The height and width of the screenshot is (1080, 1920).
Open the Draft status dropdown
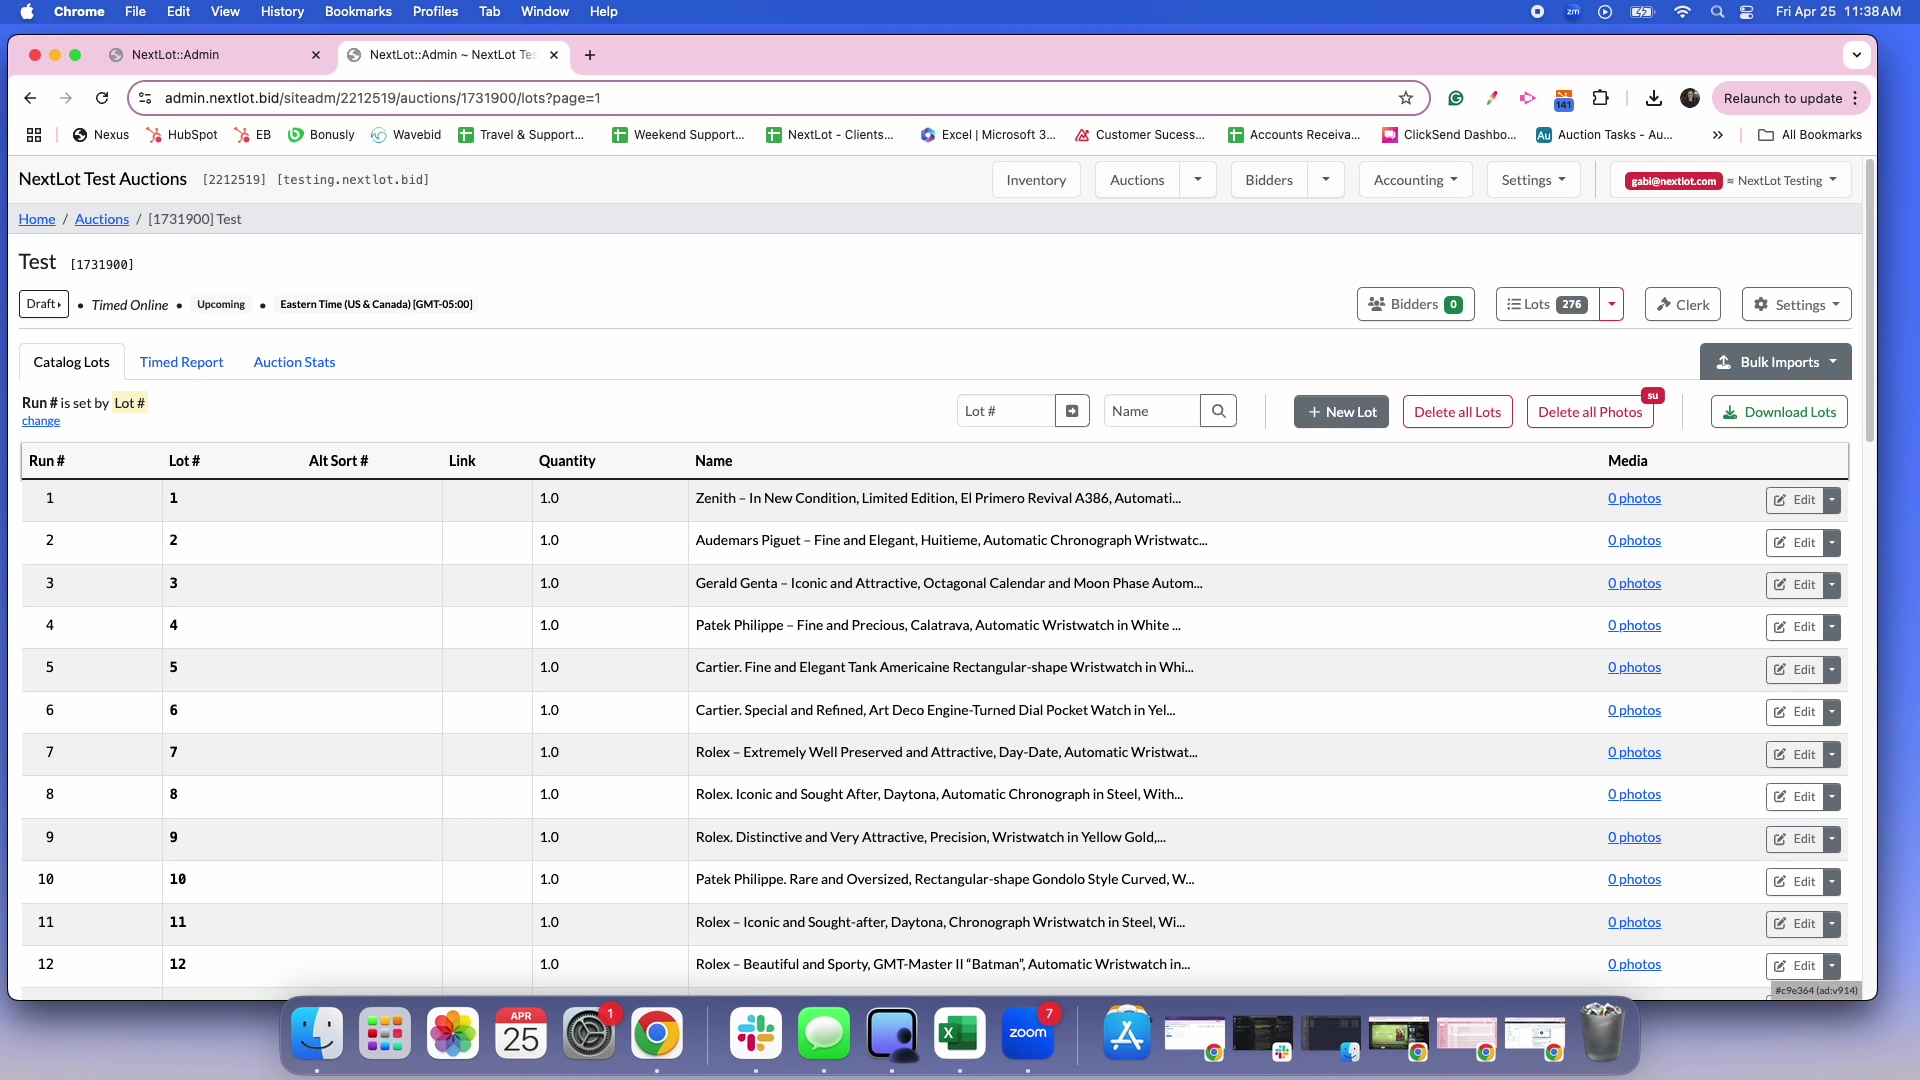[x=43, y=304]
